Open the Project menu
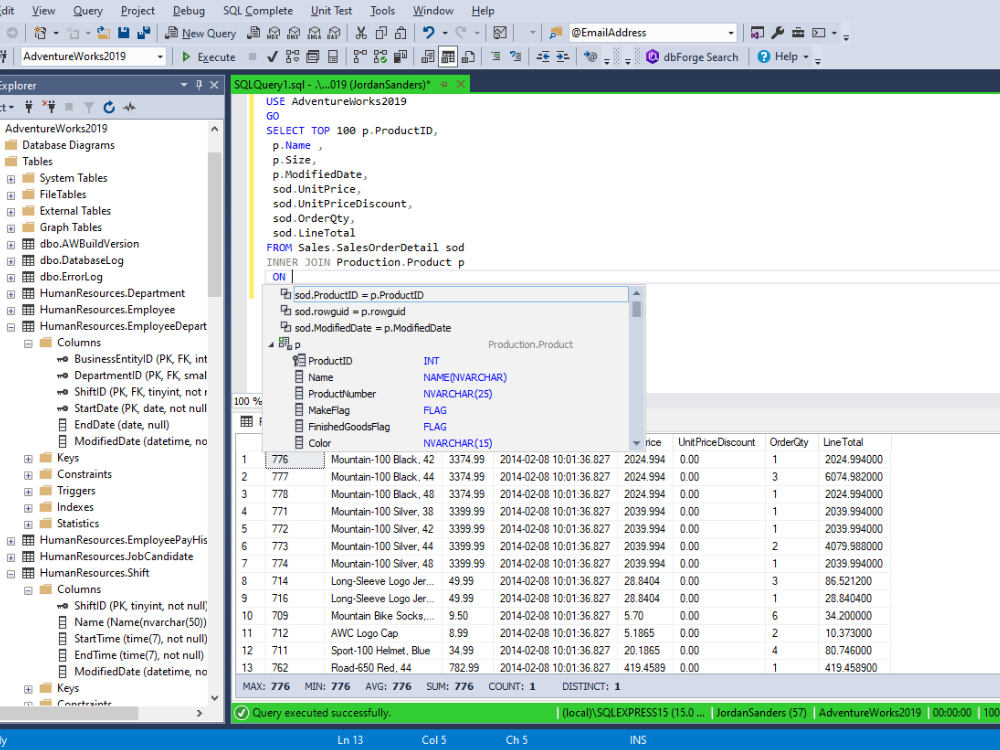 click(x=138, y=11)
